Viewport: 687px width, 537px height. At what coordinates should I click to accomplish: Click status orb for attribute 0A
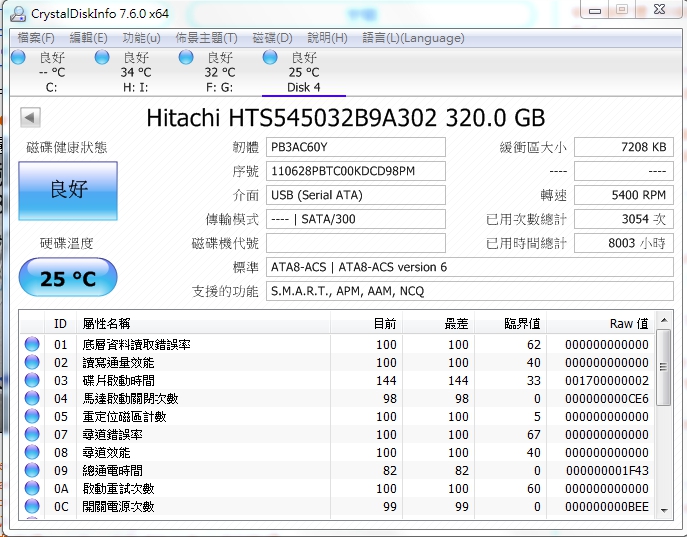pos(32,488)
